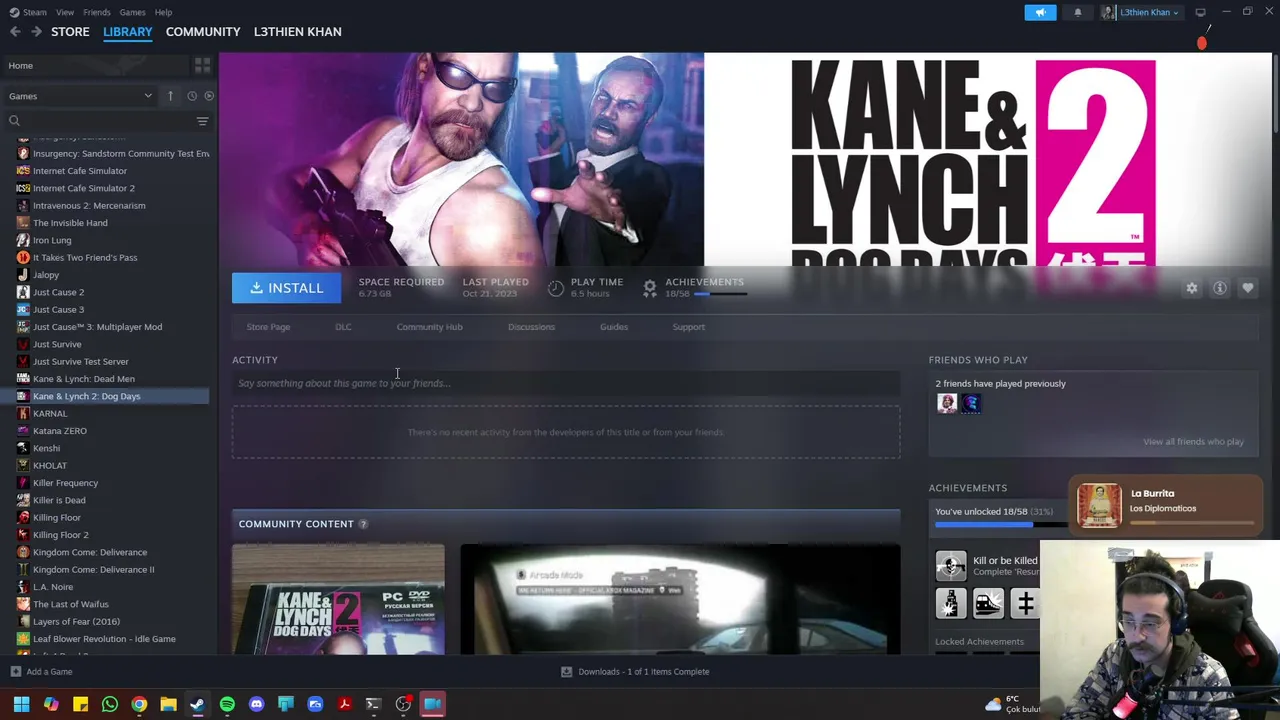
Task: Open the Friends menu
Action: [97, 12]
